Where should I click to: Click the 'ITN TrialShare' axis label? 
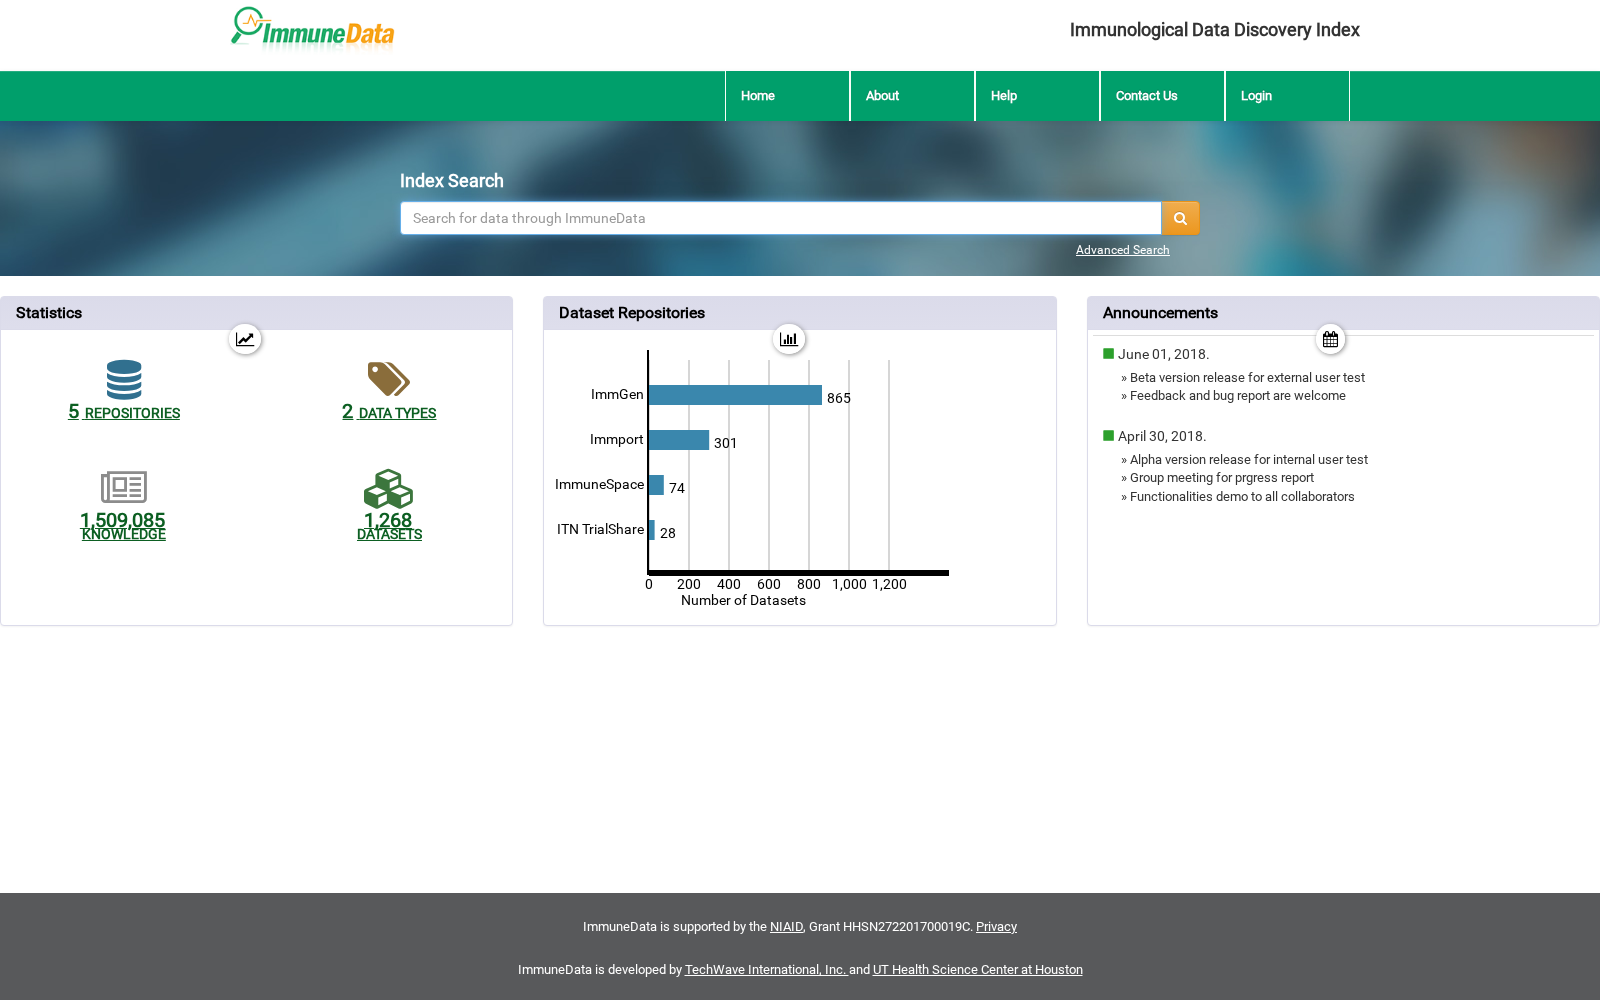(601, 529)
